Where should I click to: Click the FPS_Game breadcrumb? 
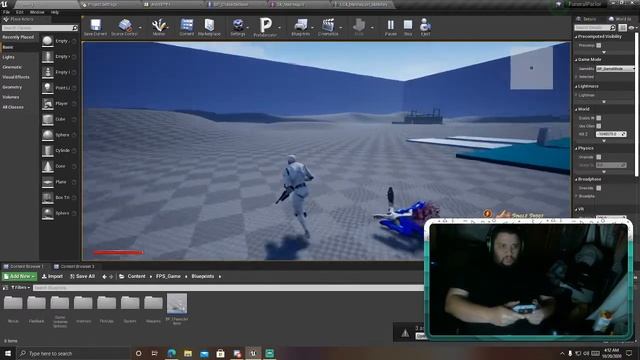(x=168, y=277)
